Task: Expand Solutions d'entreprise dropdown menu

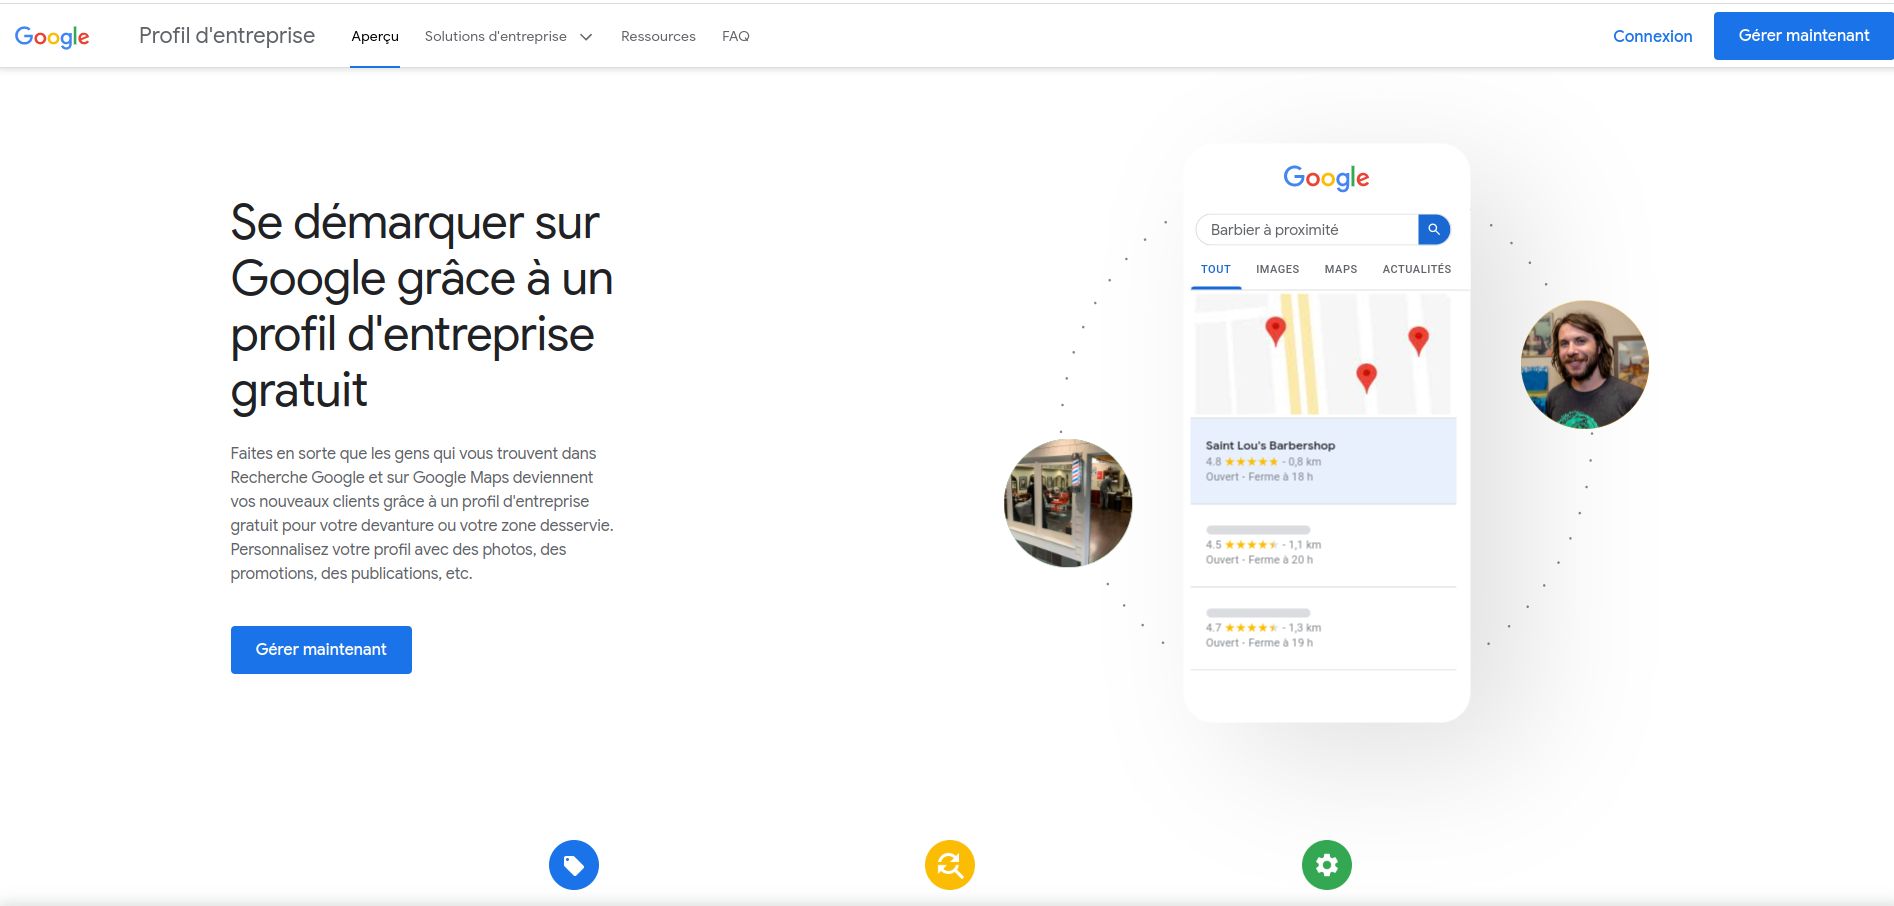Action: 509,36
